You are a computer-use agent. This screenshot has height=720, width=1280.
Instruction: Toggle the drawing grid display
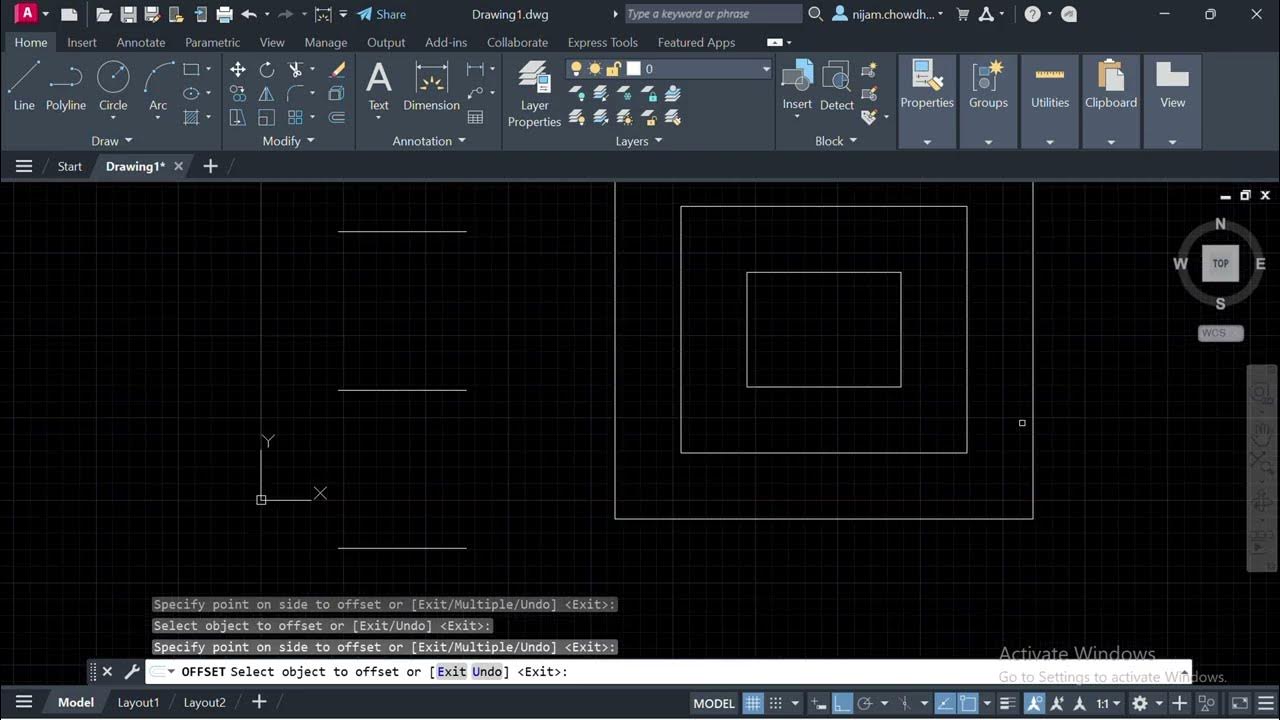(x=753, y=703)
